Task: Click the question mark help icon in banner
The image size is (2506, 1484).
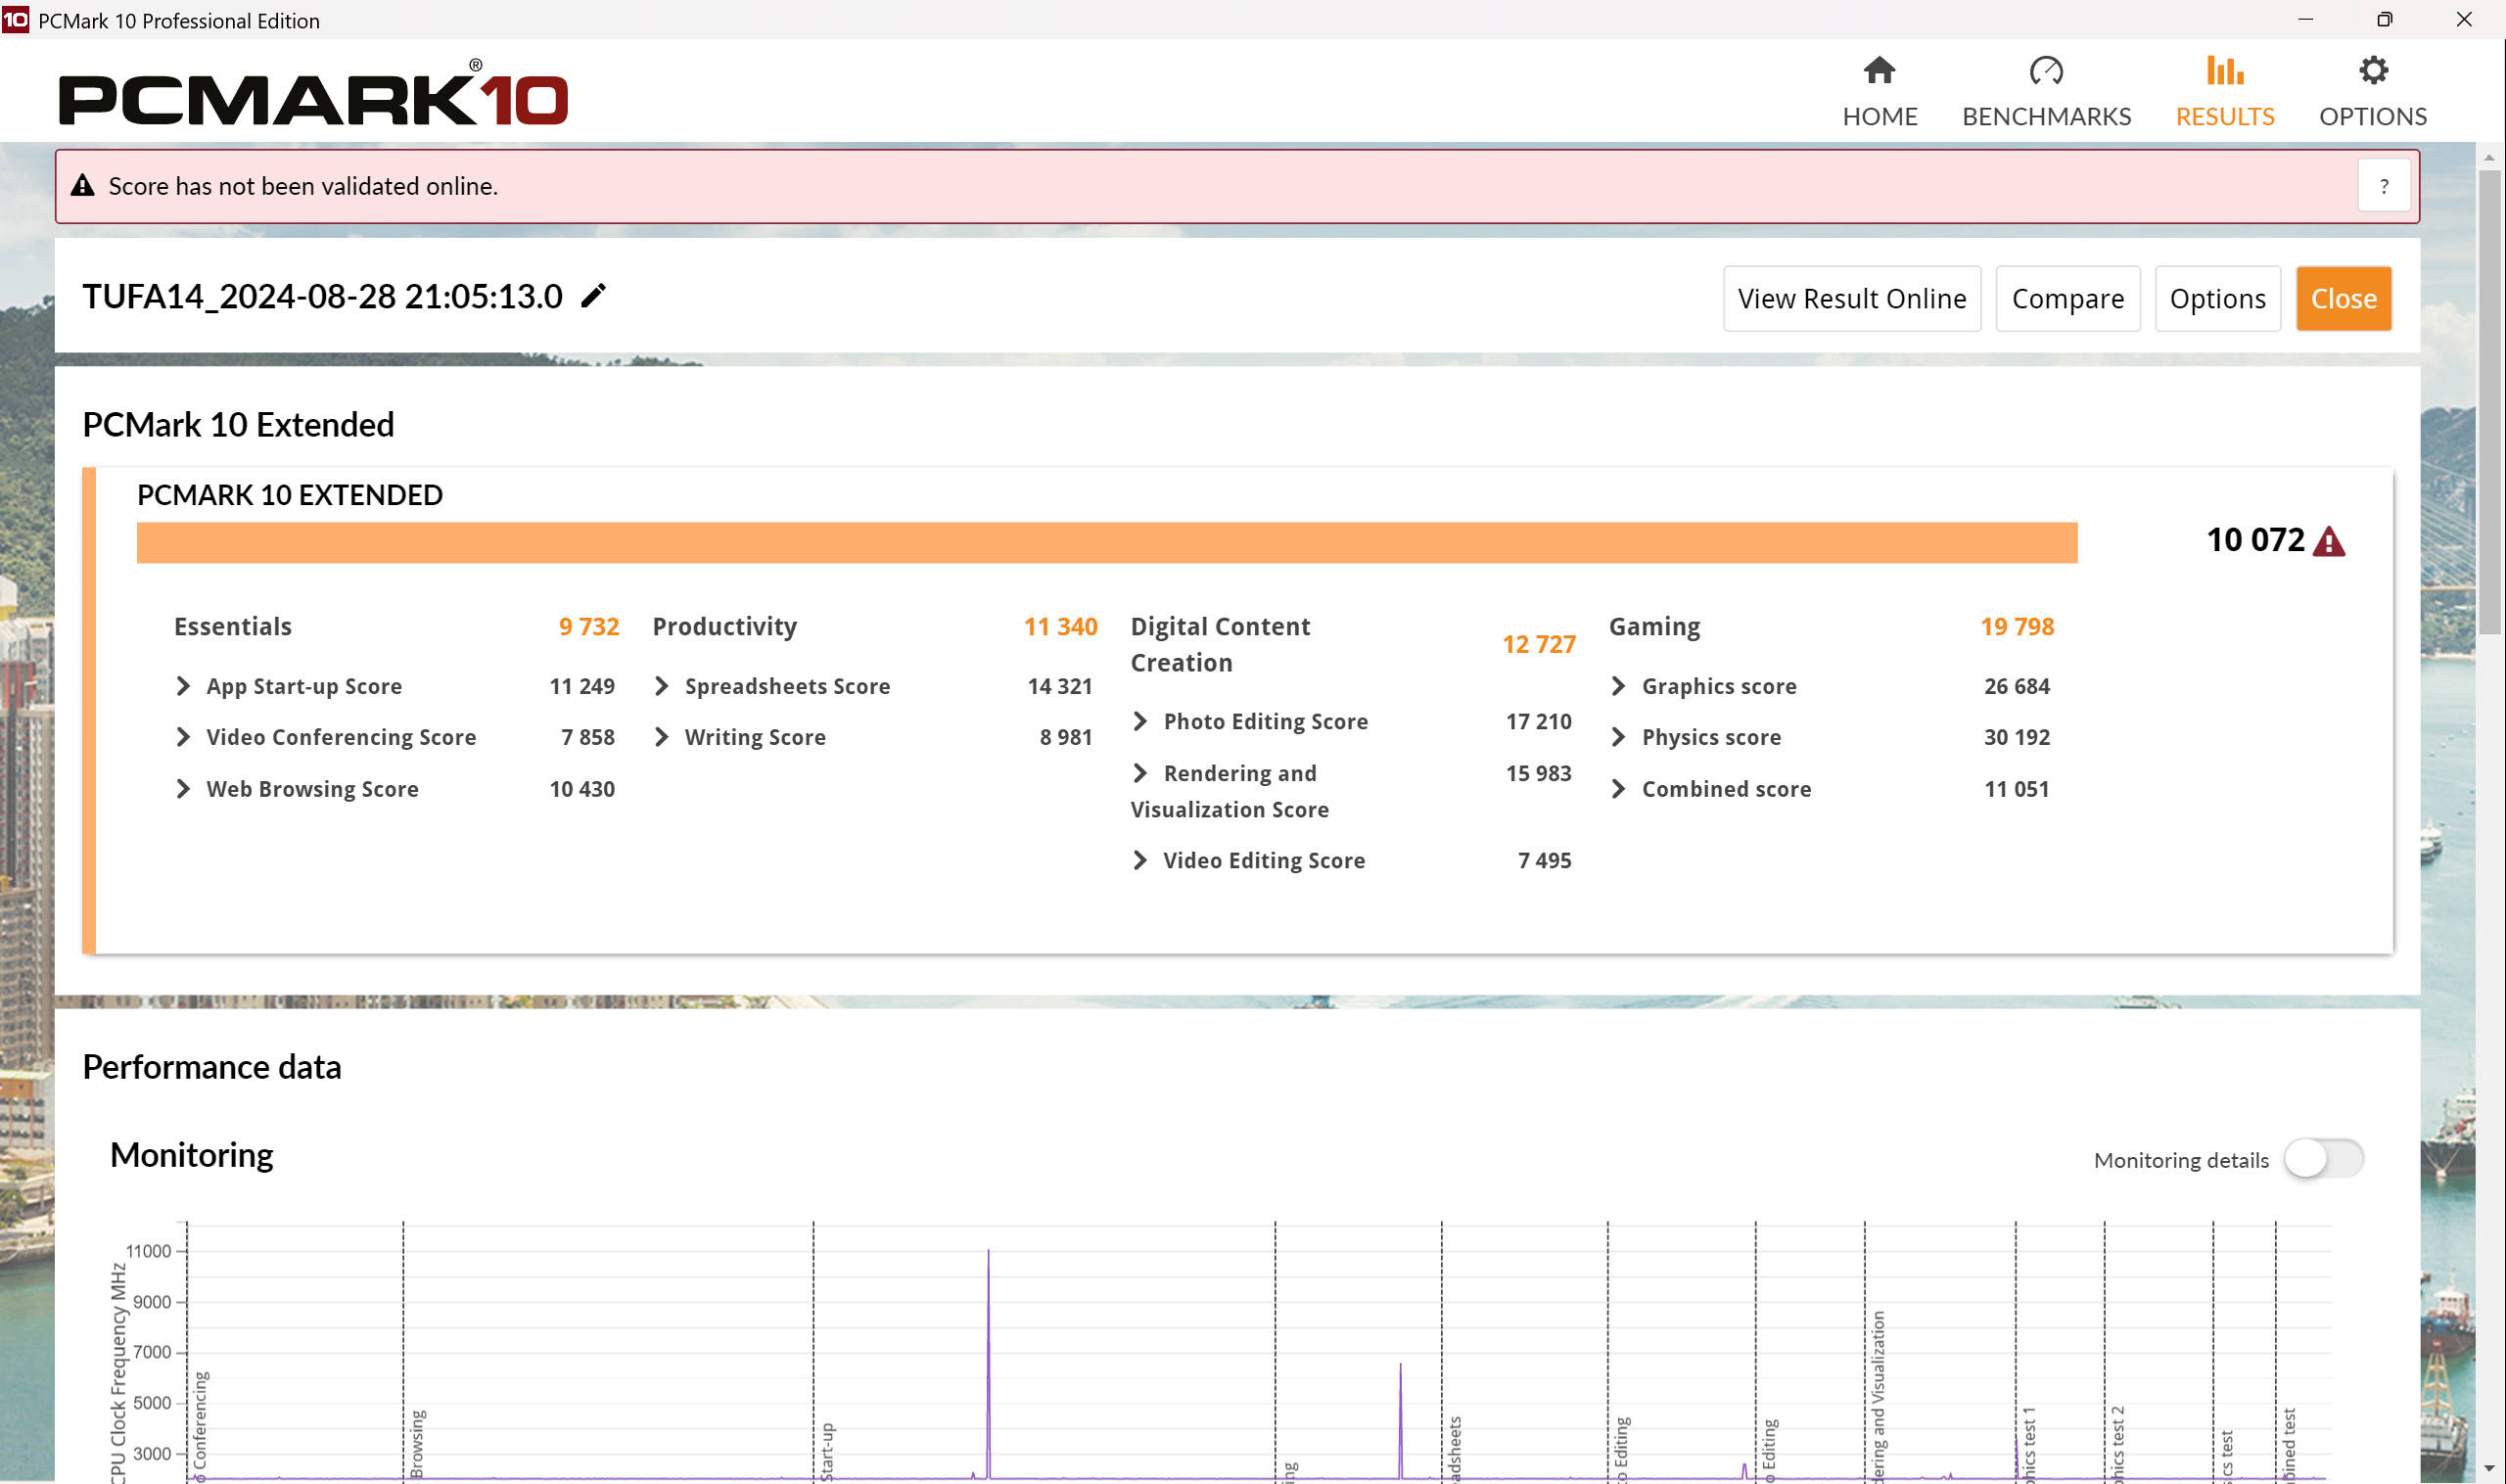Action: [x=2383, y=186]
